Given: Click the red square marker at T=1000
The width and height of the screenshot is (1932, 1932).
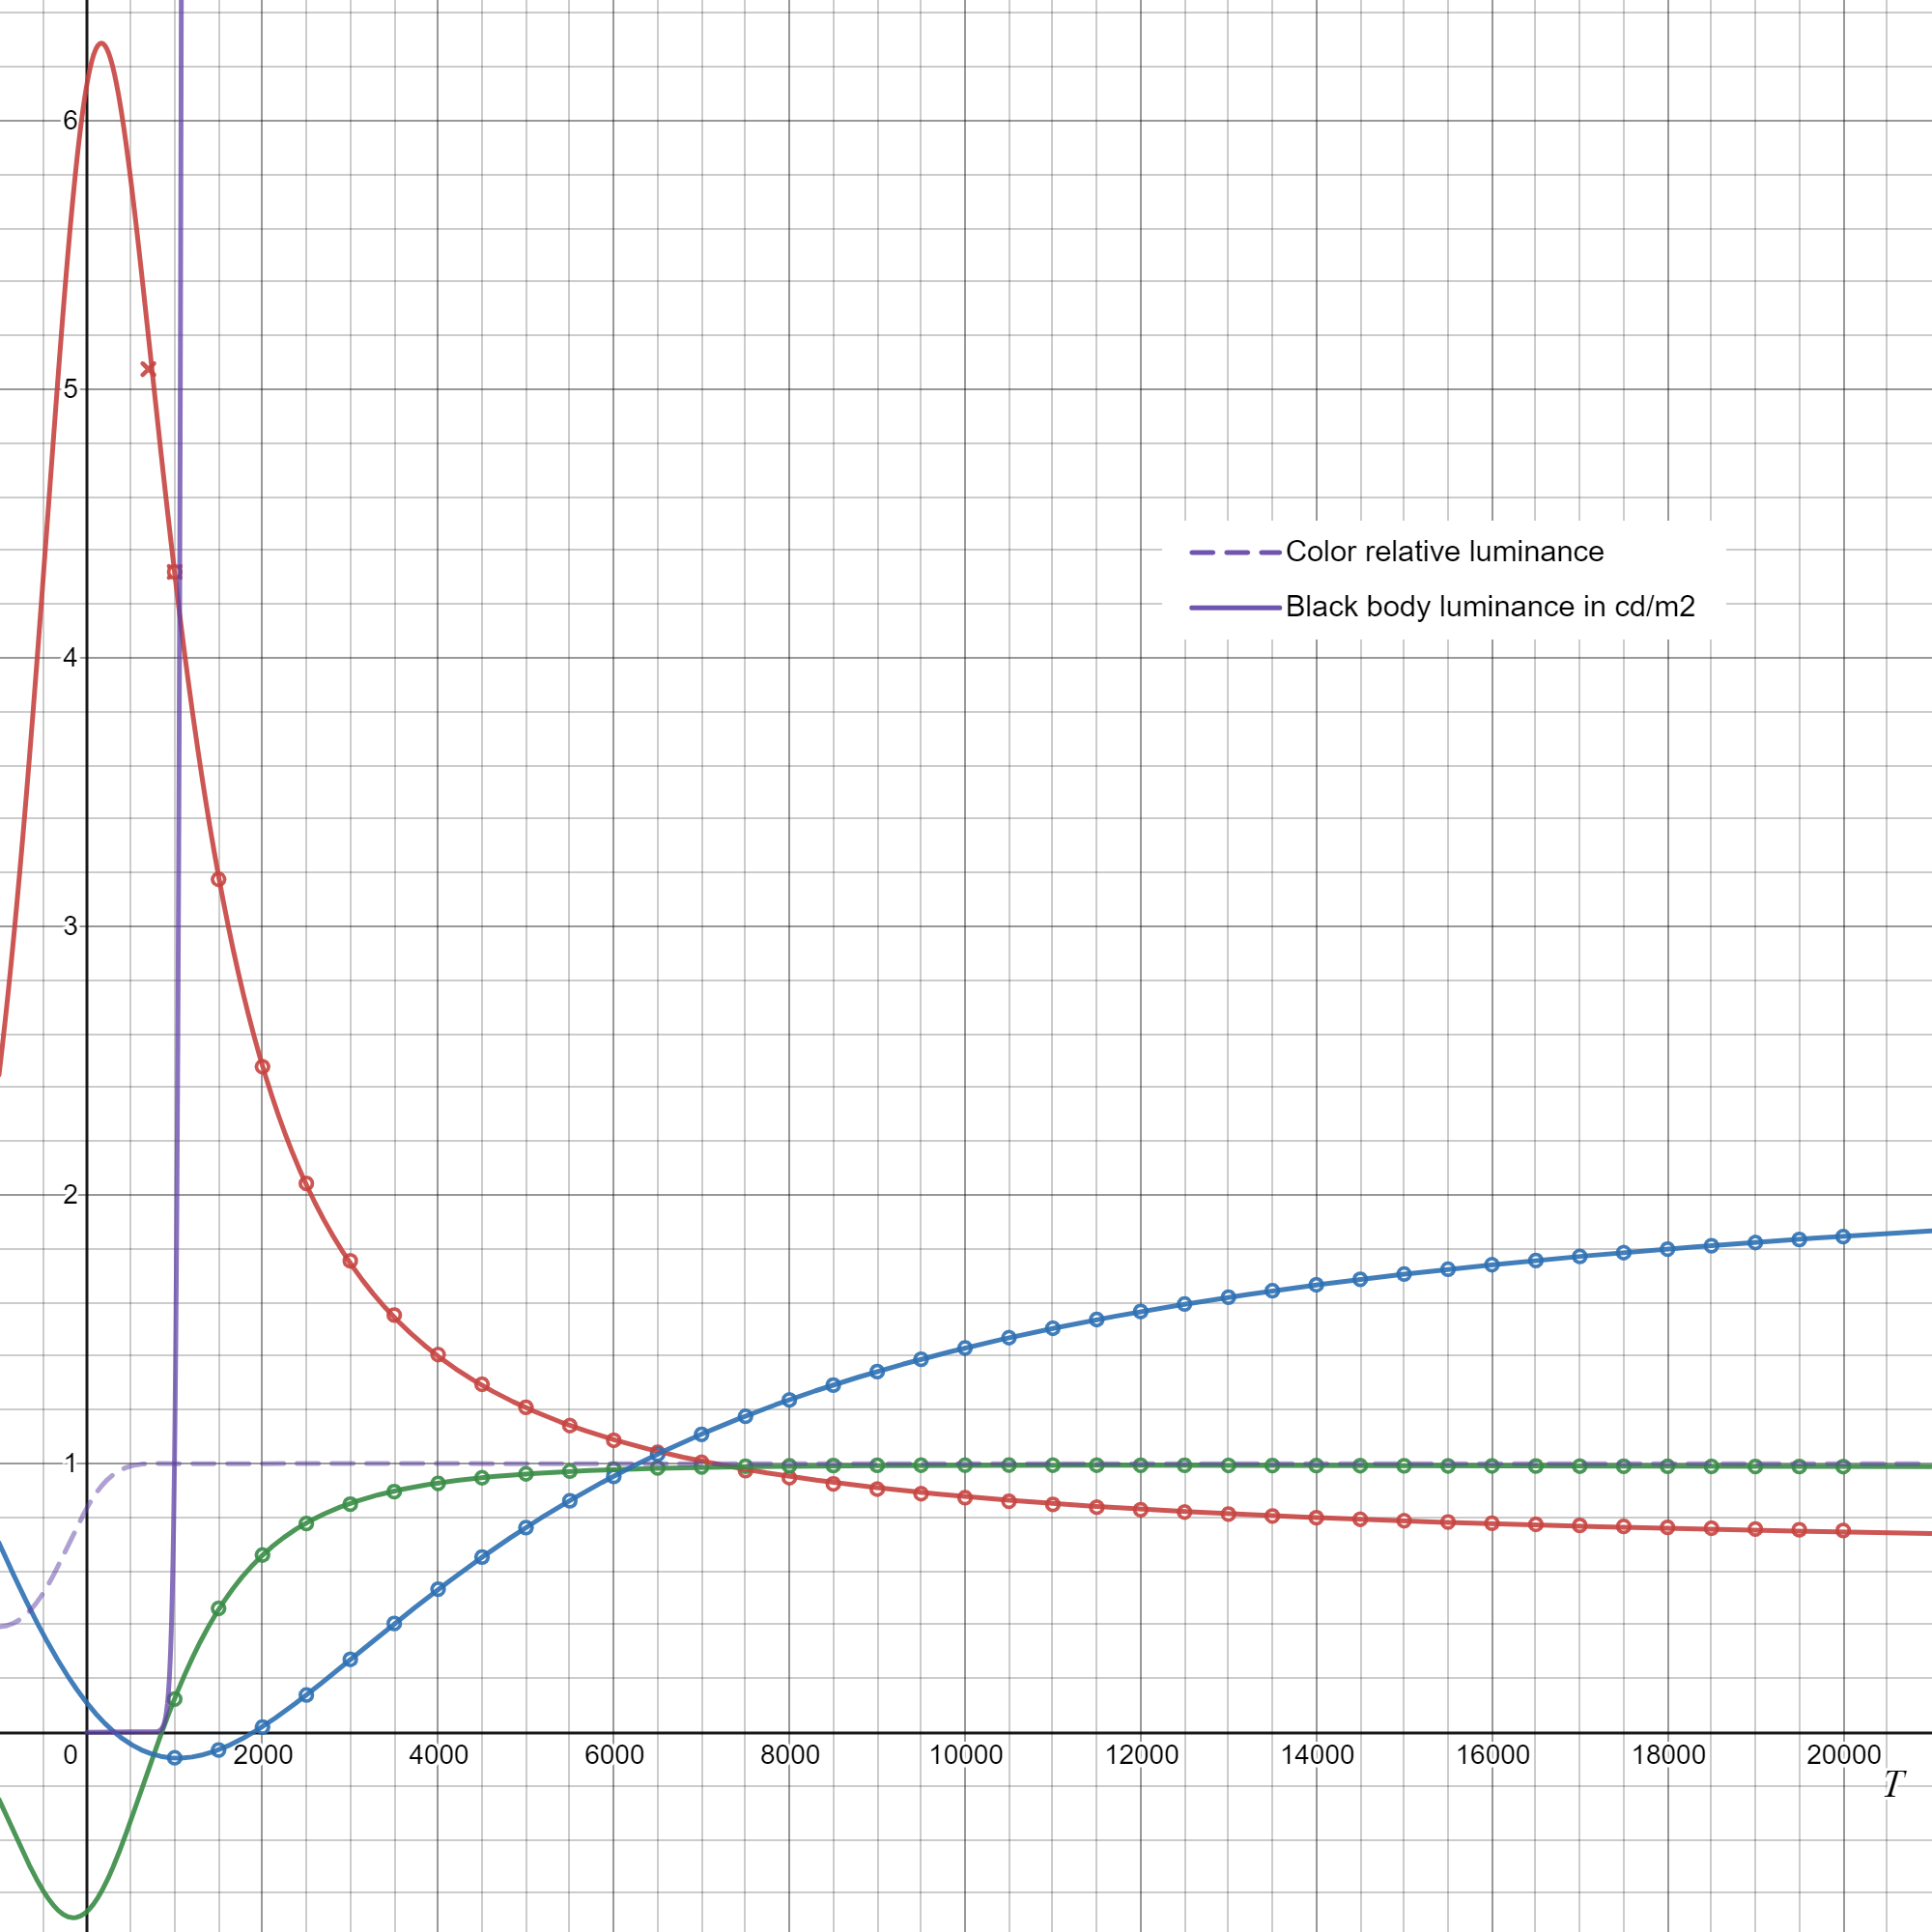Looking at the screenshot, I should (174, 572).
